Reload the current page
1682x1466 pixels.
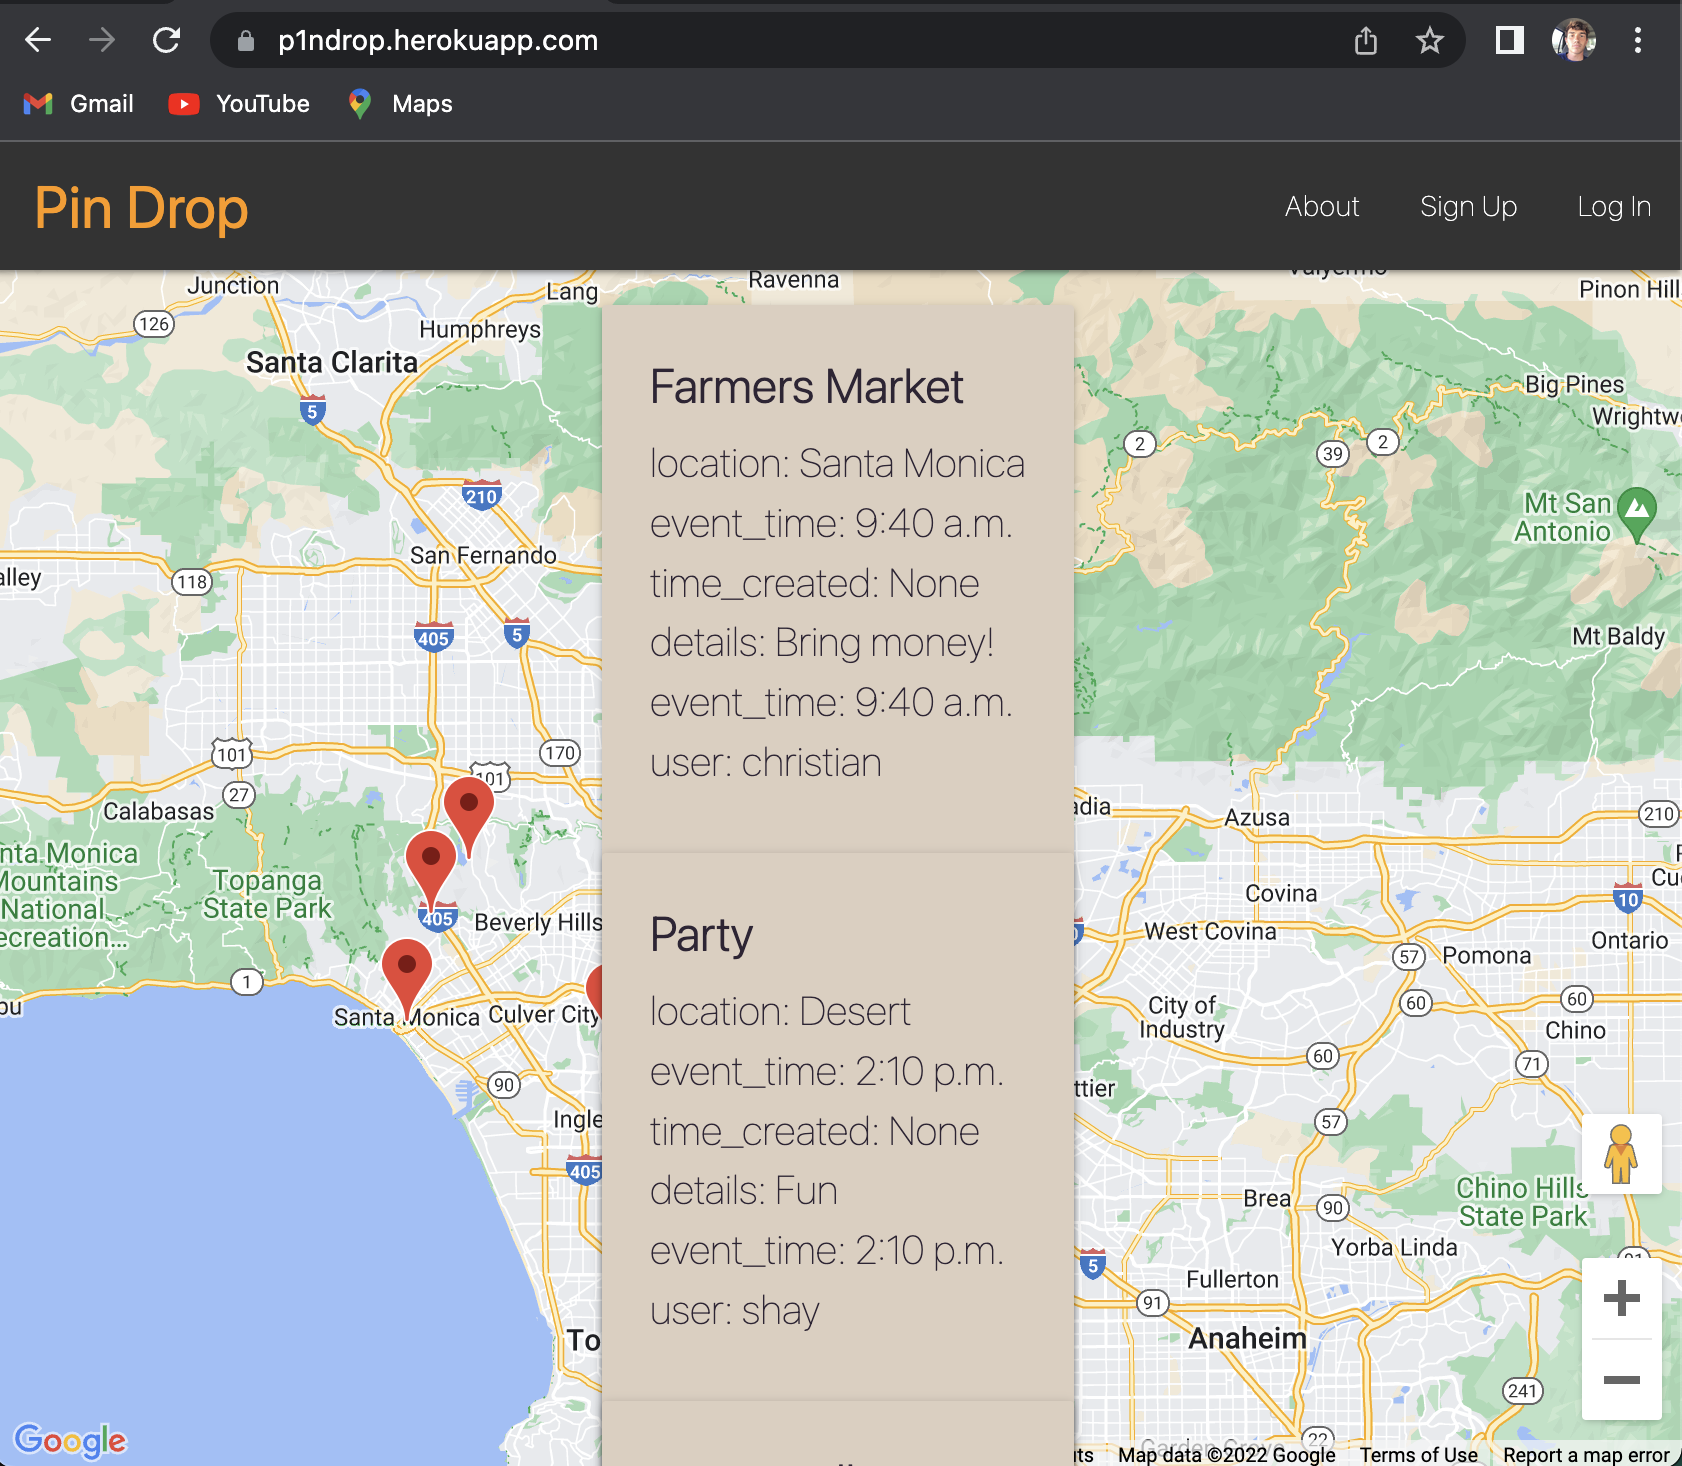coord(166,40)
